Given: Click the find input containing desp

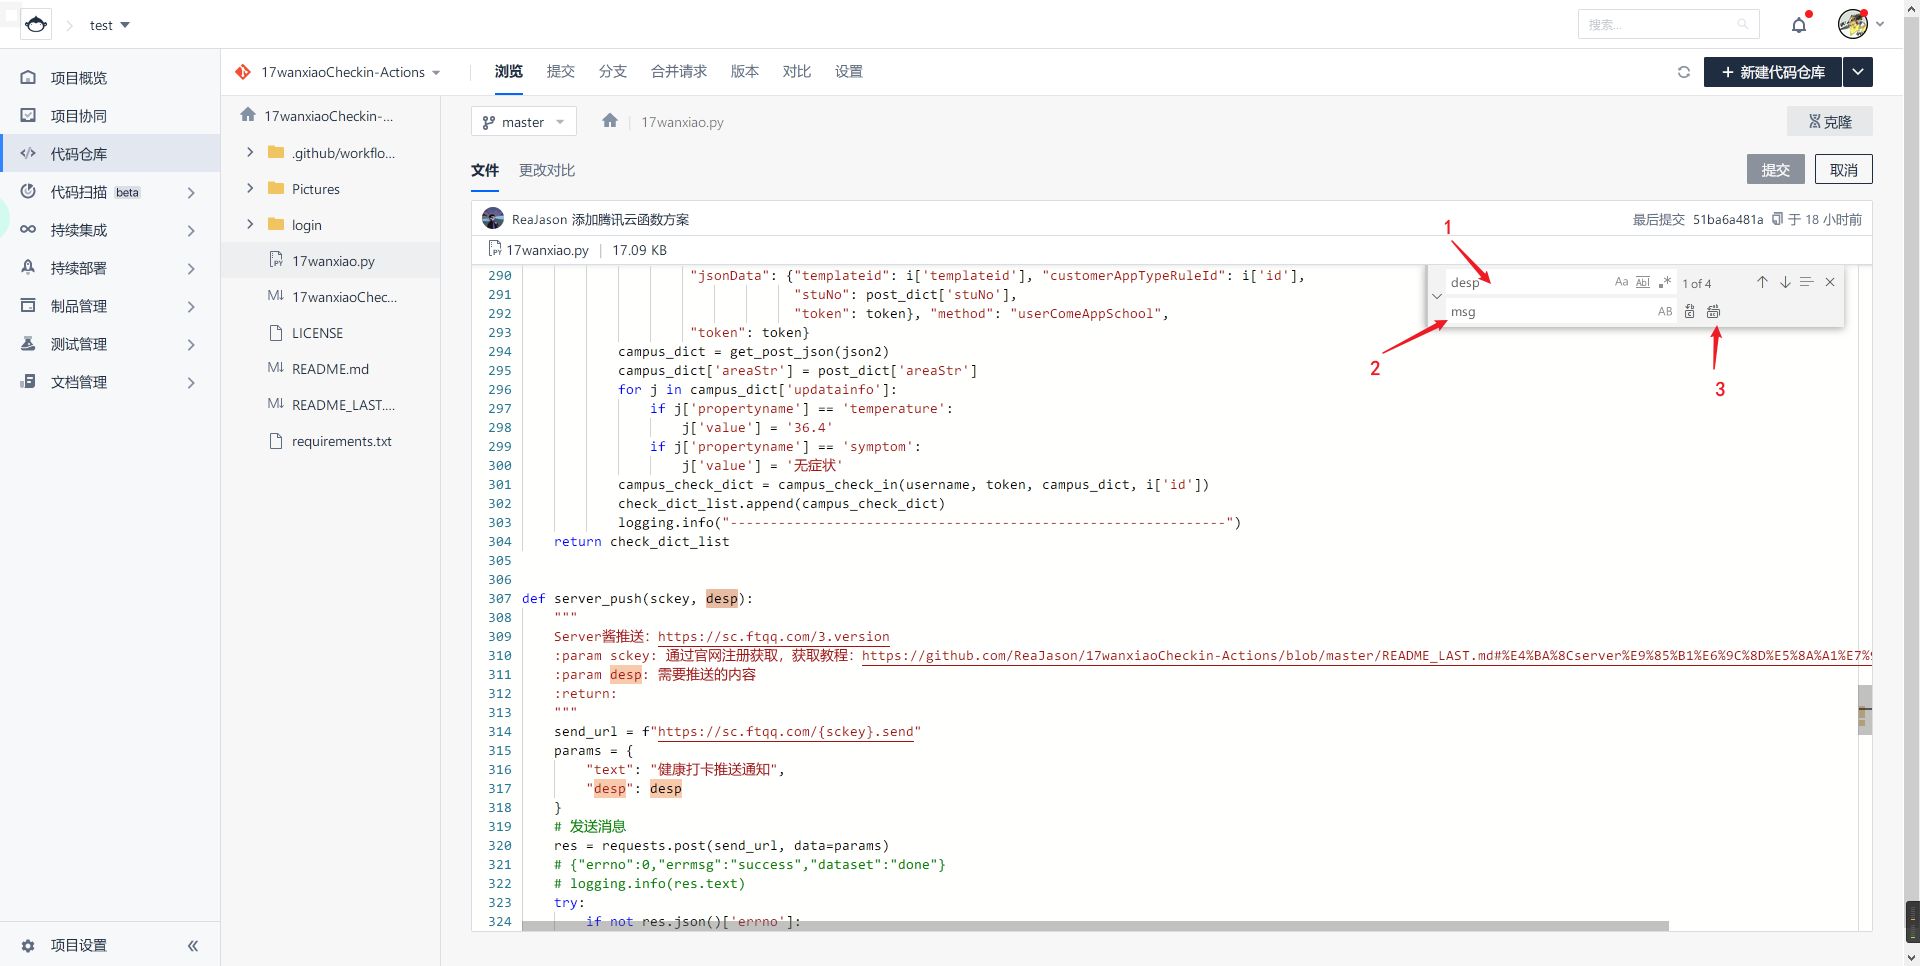Looking at the screenshot, I should pyautogui.click(x=1525, y=283).
